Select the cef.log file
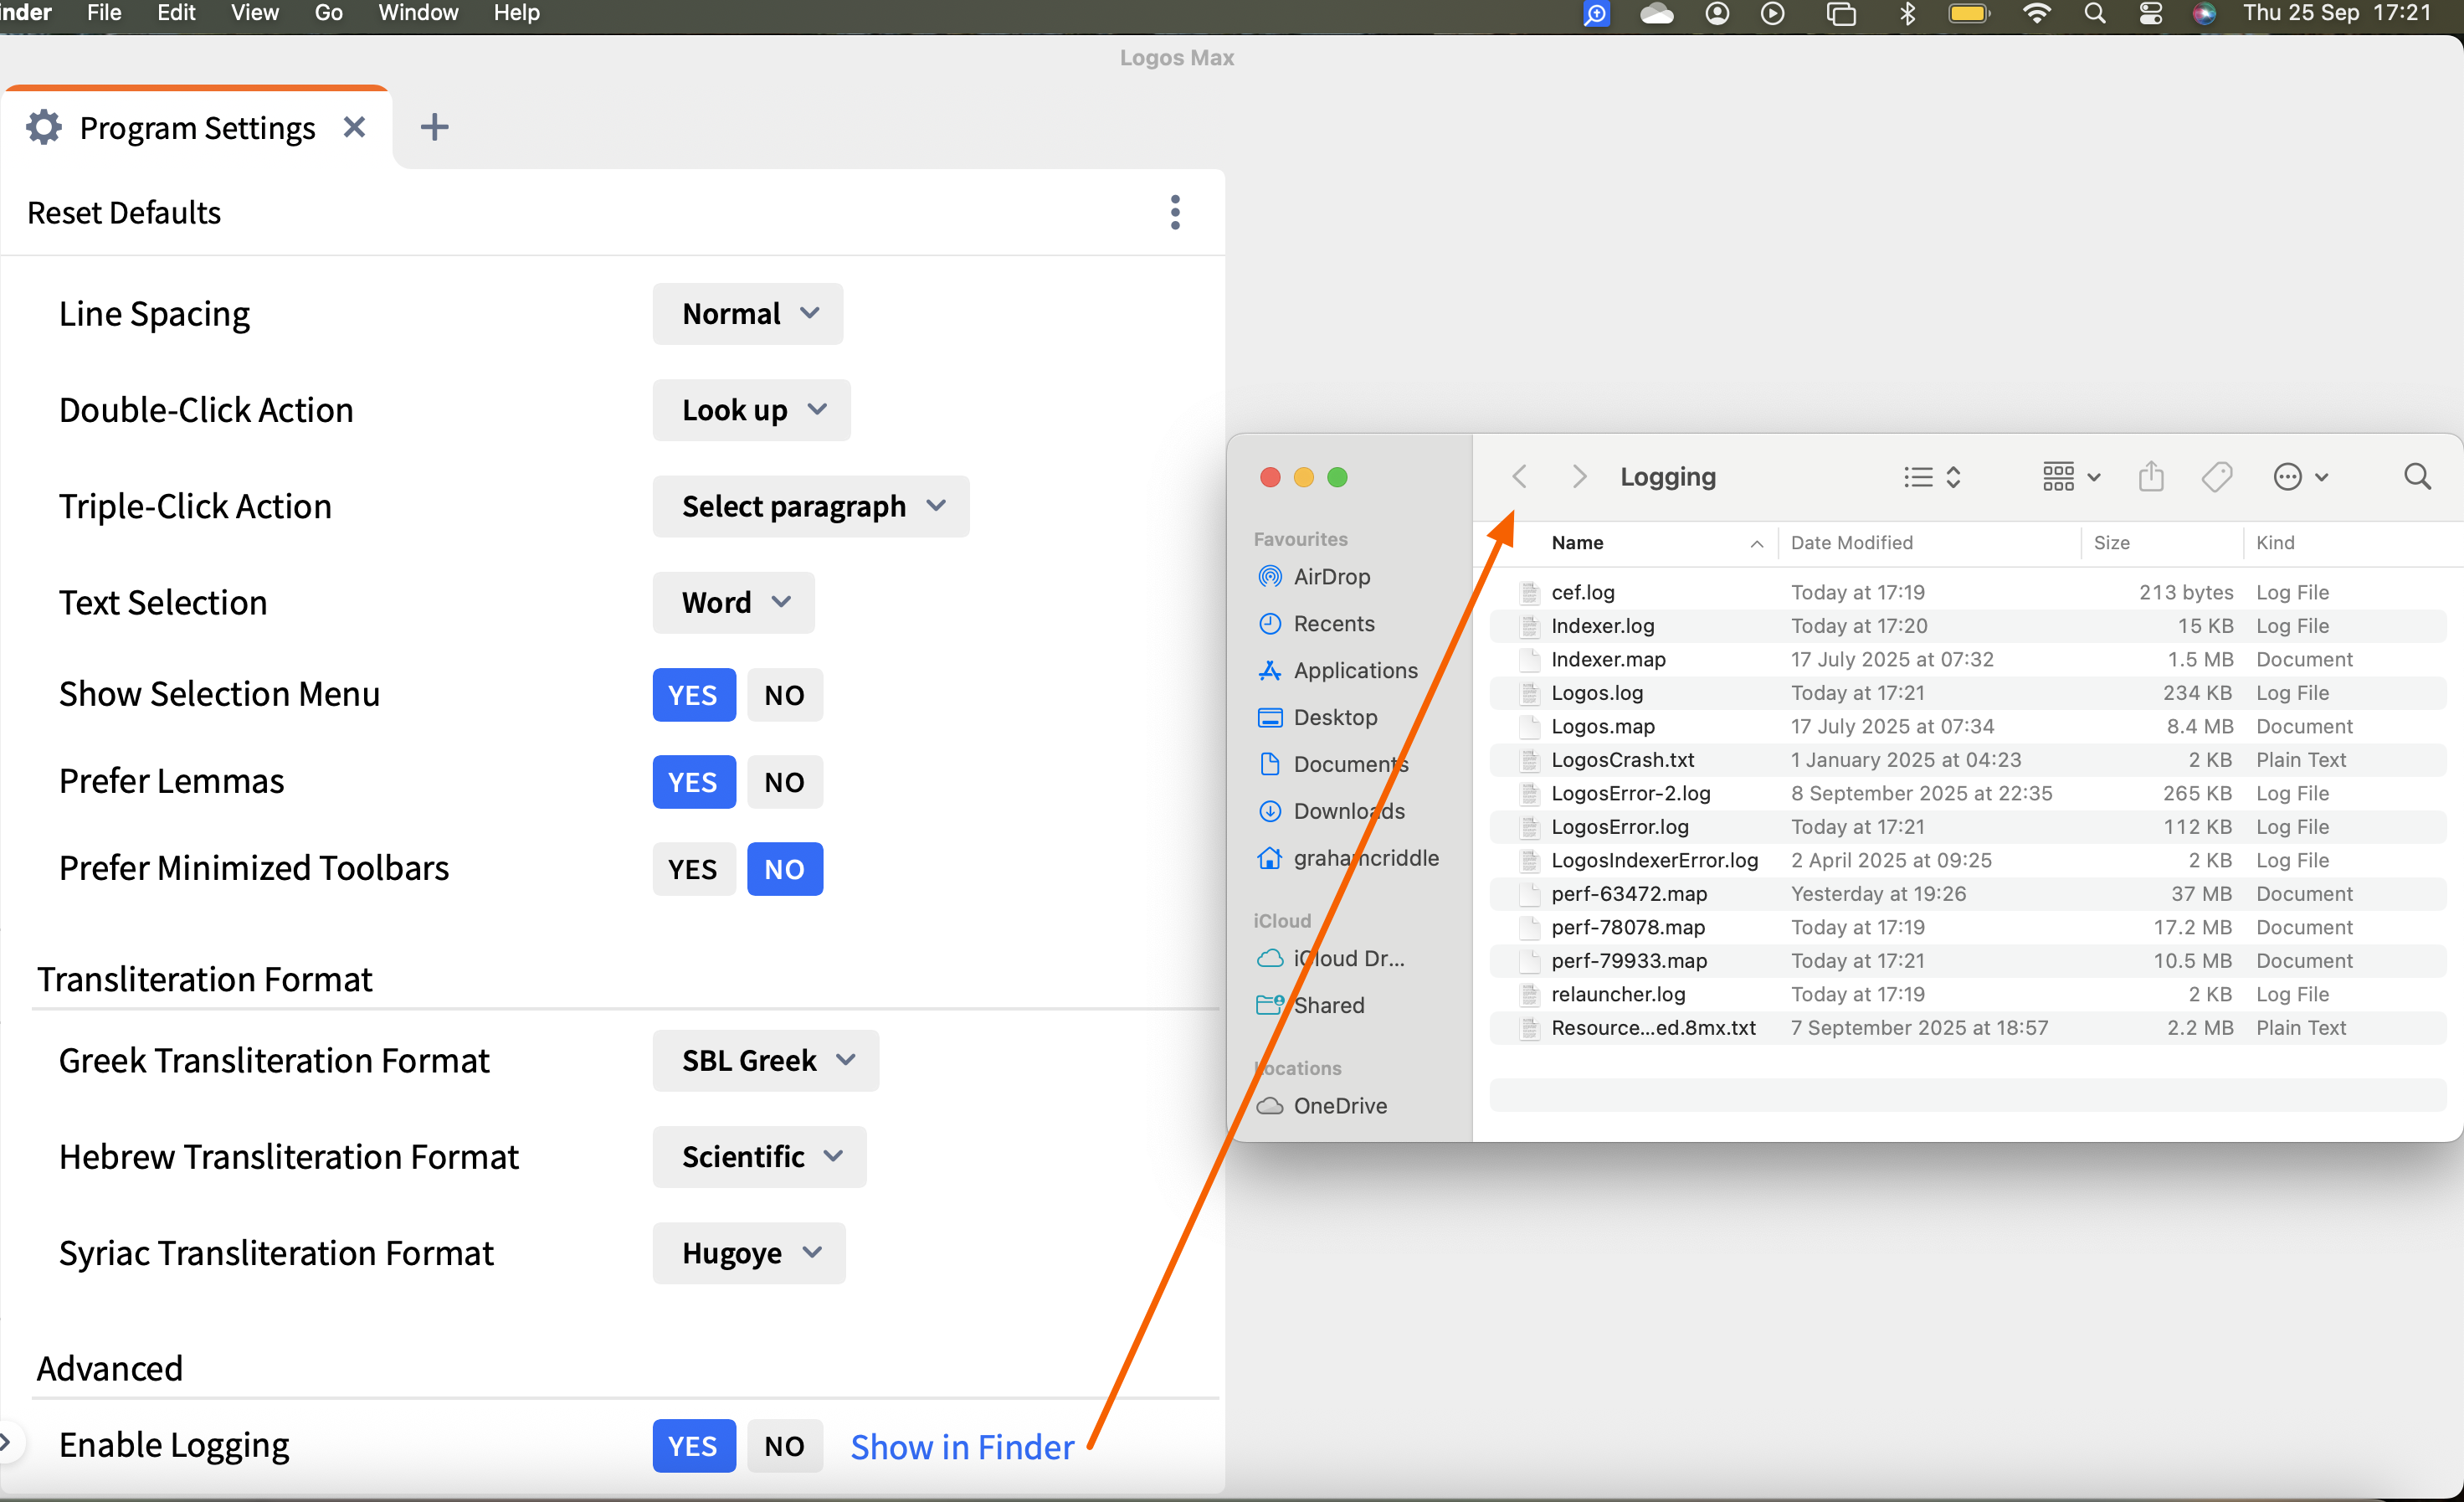 (1968, 592)
